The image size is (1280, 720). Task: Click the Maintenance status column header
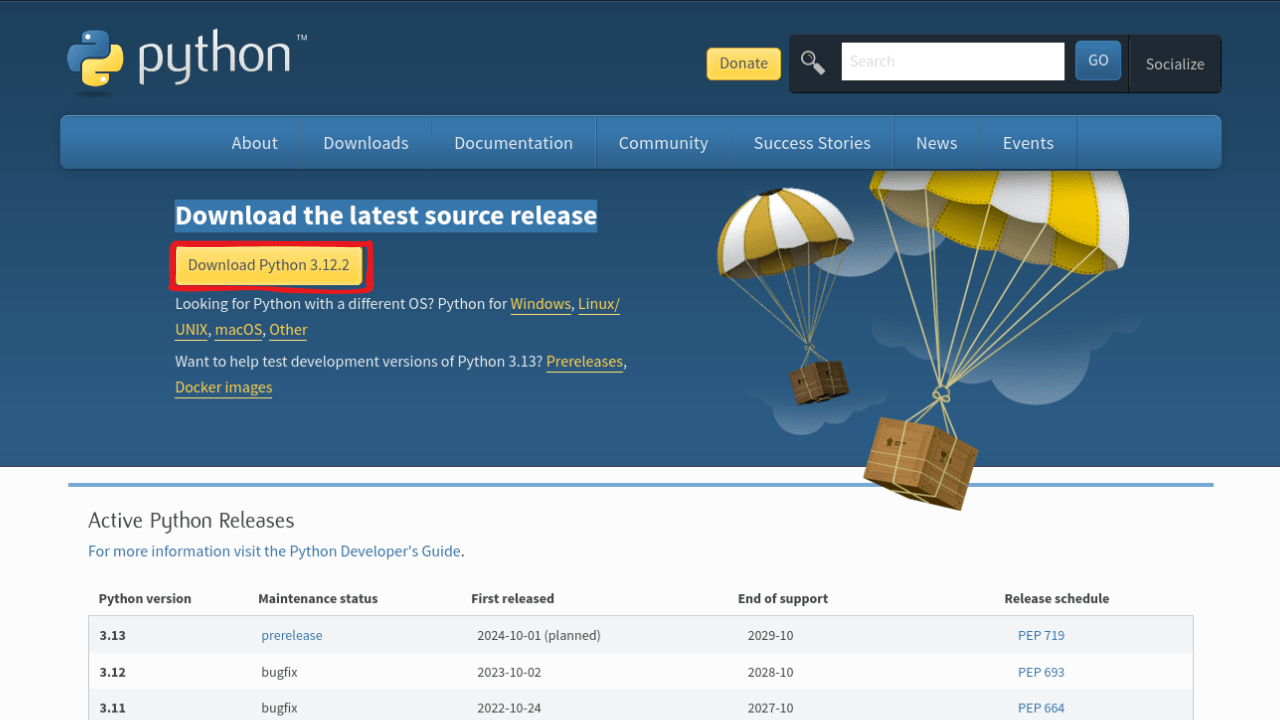tap(318, 598)
